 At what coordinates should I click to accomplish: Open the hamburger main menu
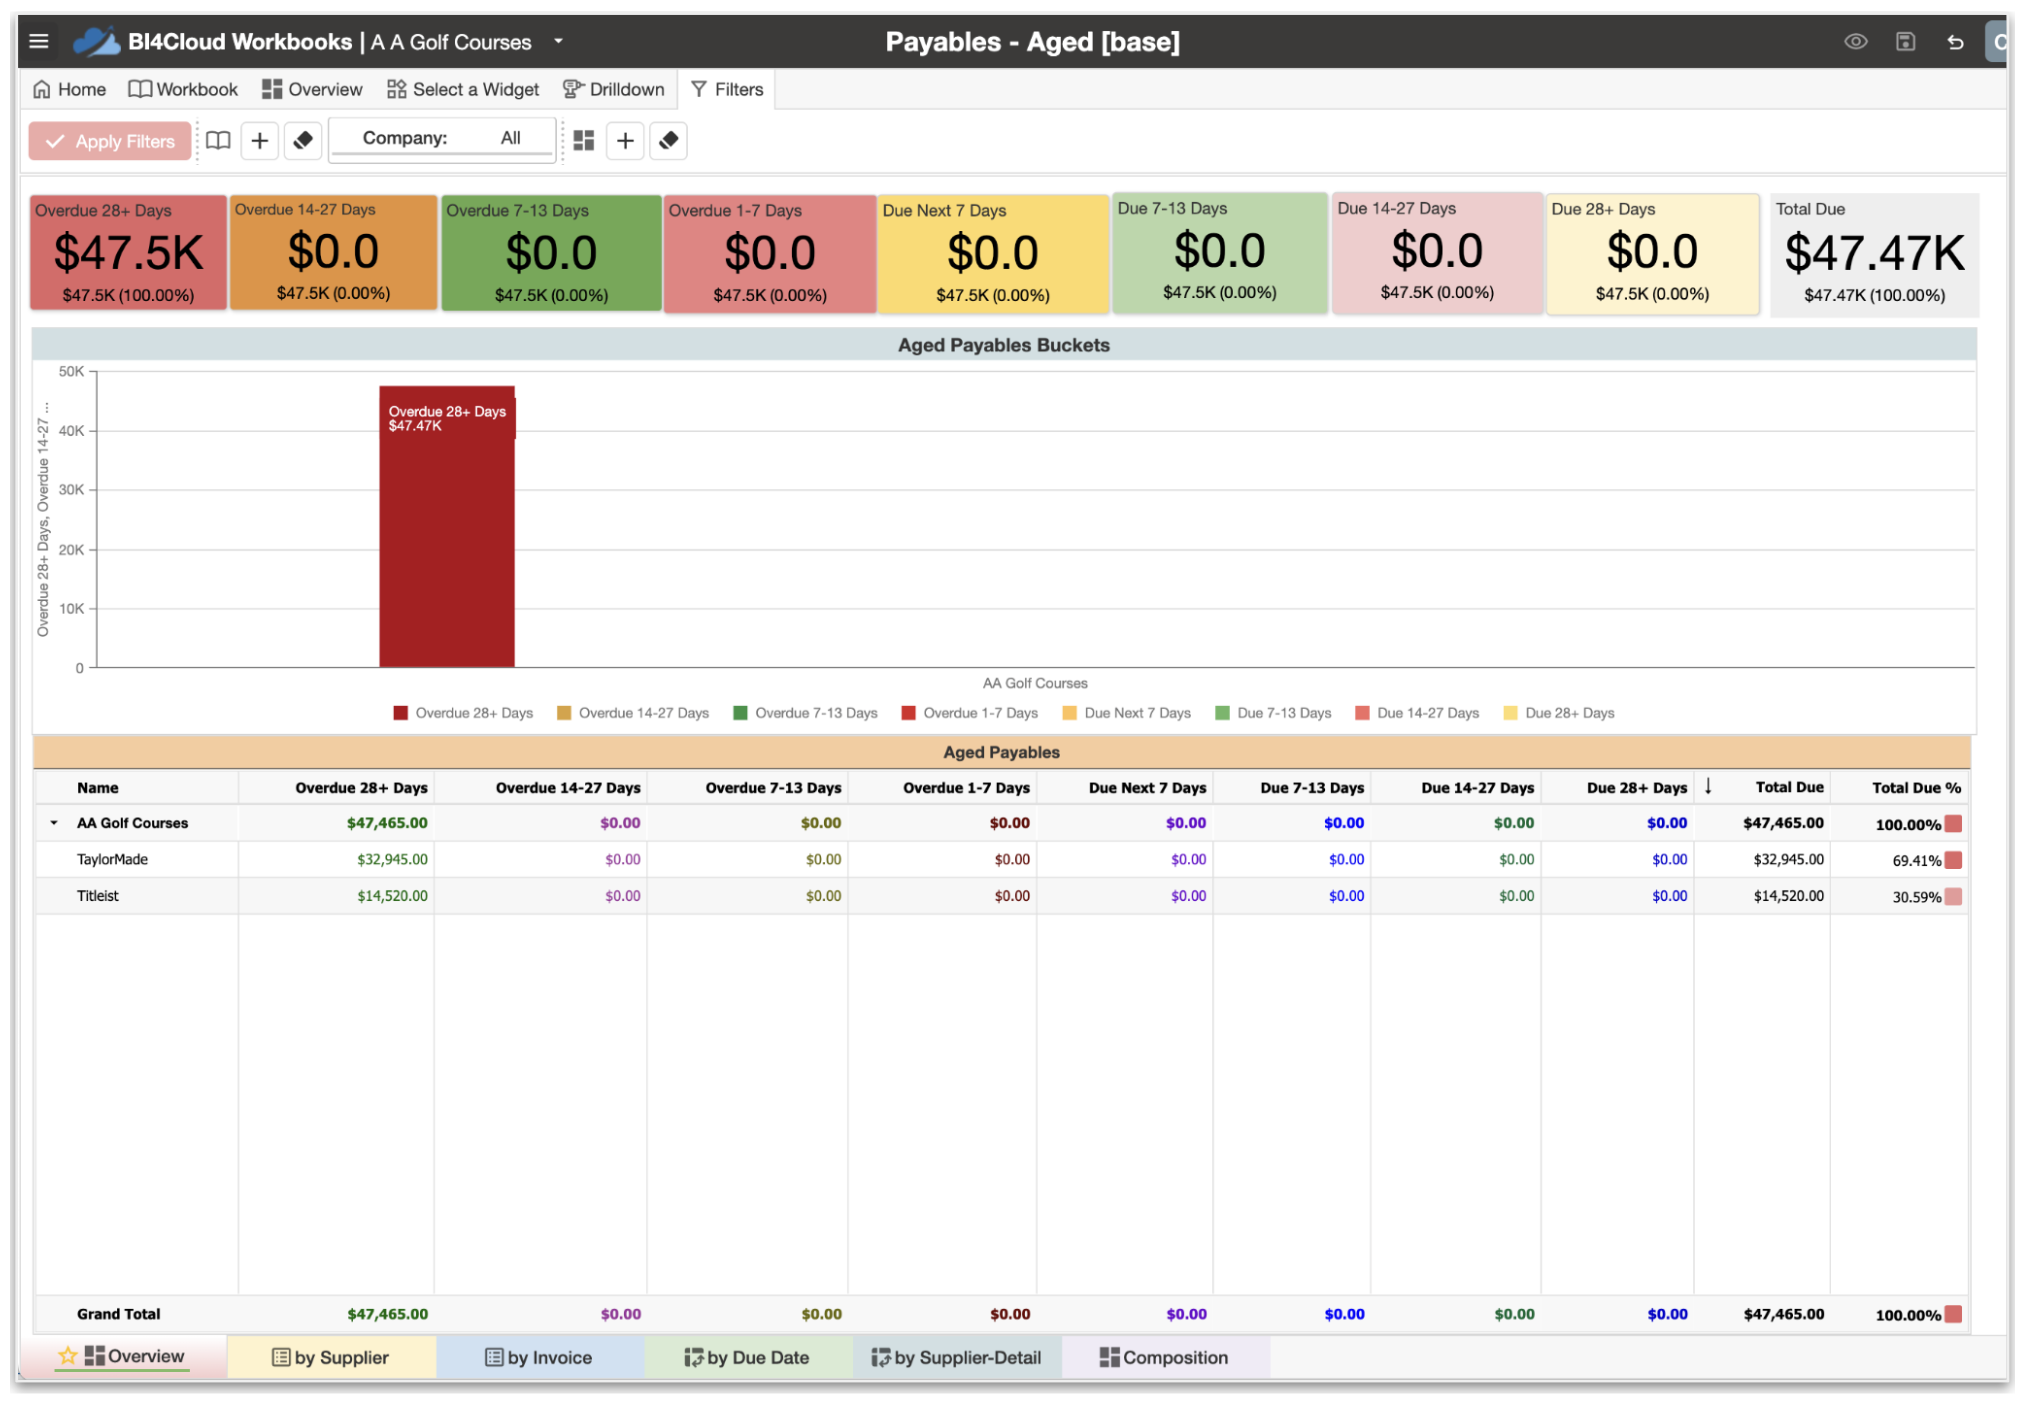pyautogui.click(x=39, y=41)
